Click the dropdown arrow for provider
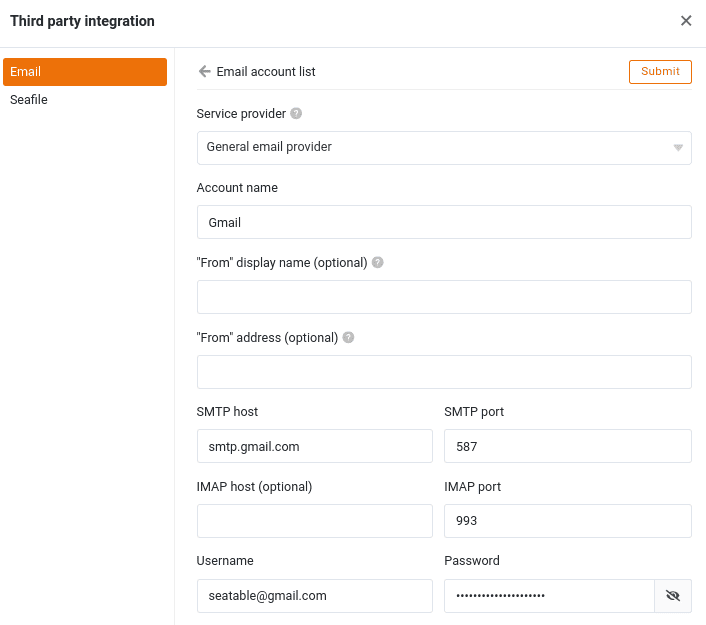The width and height of the screenshot is (706, 625). coord(678,148)
